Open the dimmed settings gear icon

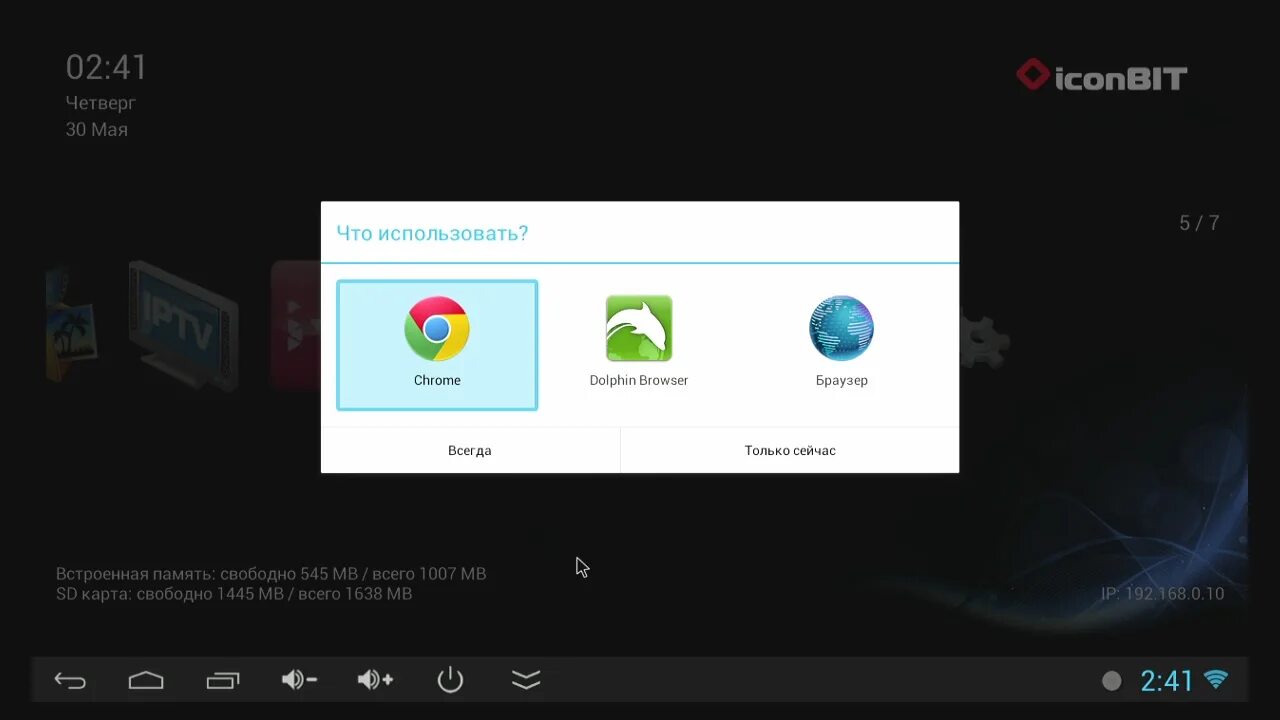(983, 340)
